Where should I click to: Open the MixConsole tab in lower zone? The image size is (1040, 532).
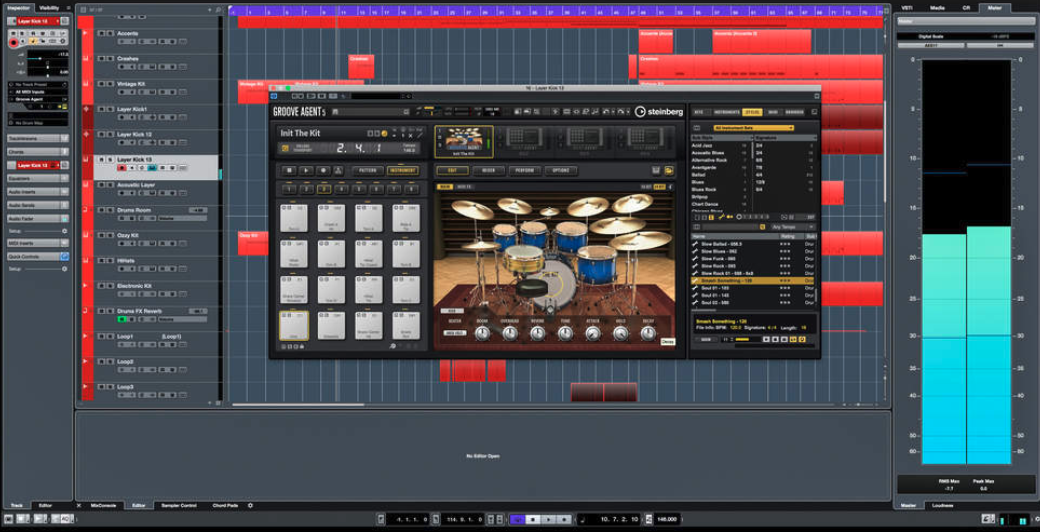click(x=103, y=505)
